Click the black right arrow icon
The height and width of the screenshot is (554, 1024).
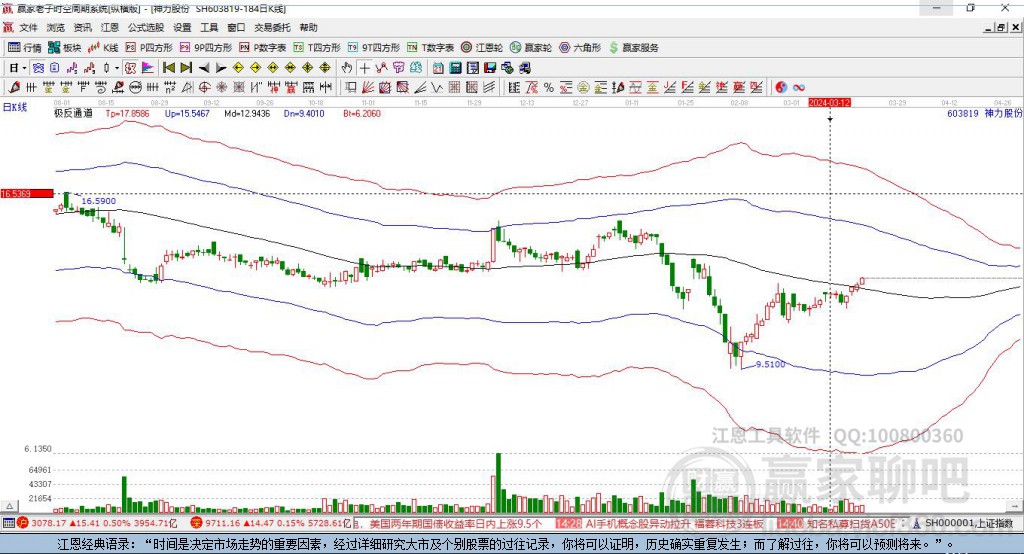[221, 68]
